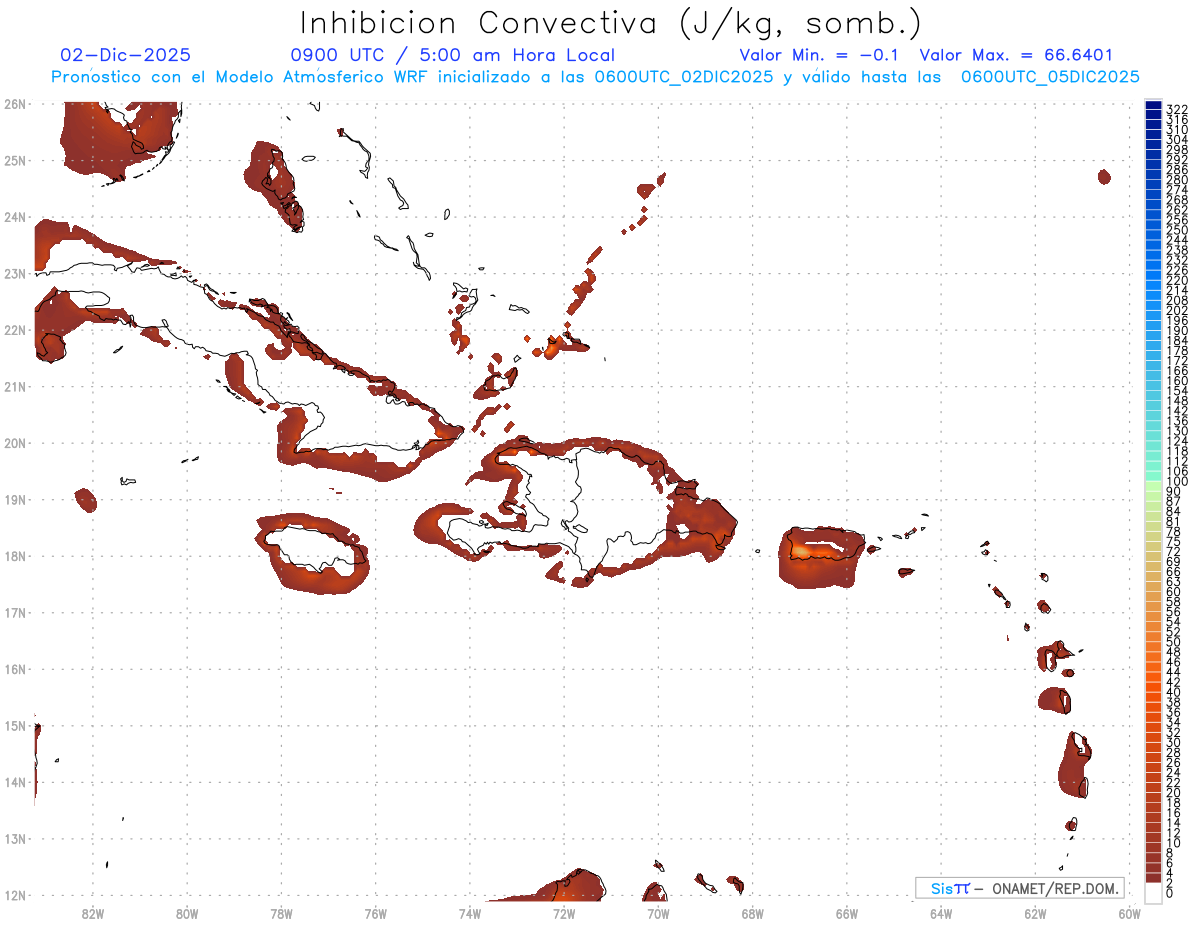
Task: Click the longitude label '60W'
Action: [1130, 913]
